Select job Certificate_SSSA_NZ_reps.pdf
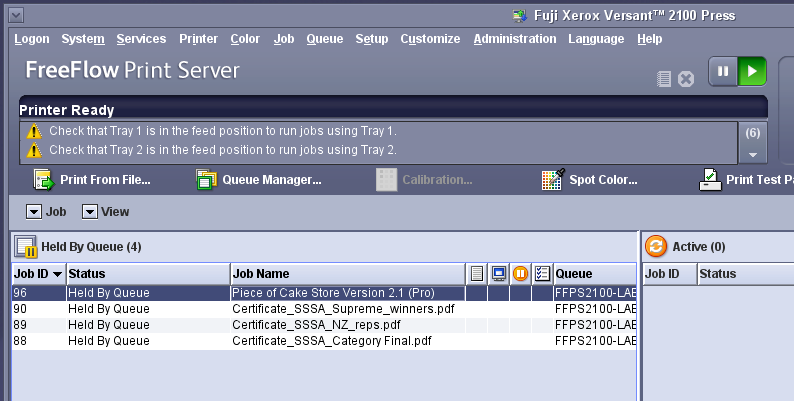The height and width of the screenshot is (401, 794). (317, 325)
